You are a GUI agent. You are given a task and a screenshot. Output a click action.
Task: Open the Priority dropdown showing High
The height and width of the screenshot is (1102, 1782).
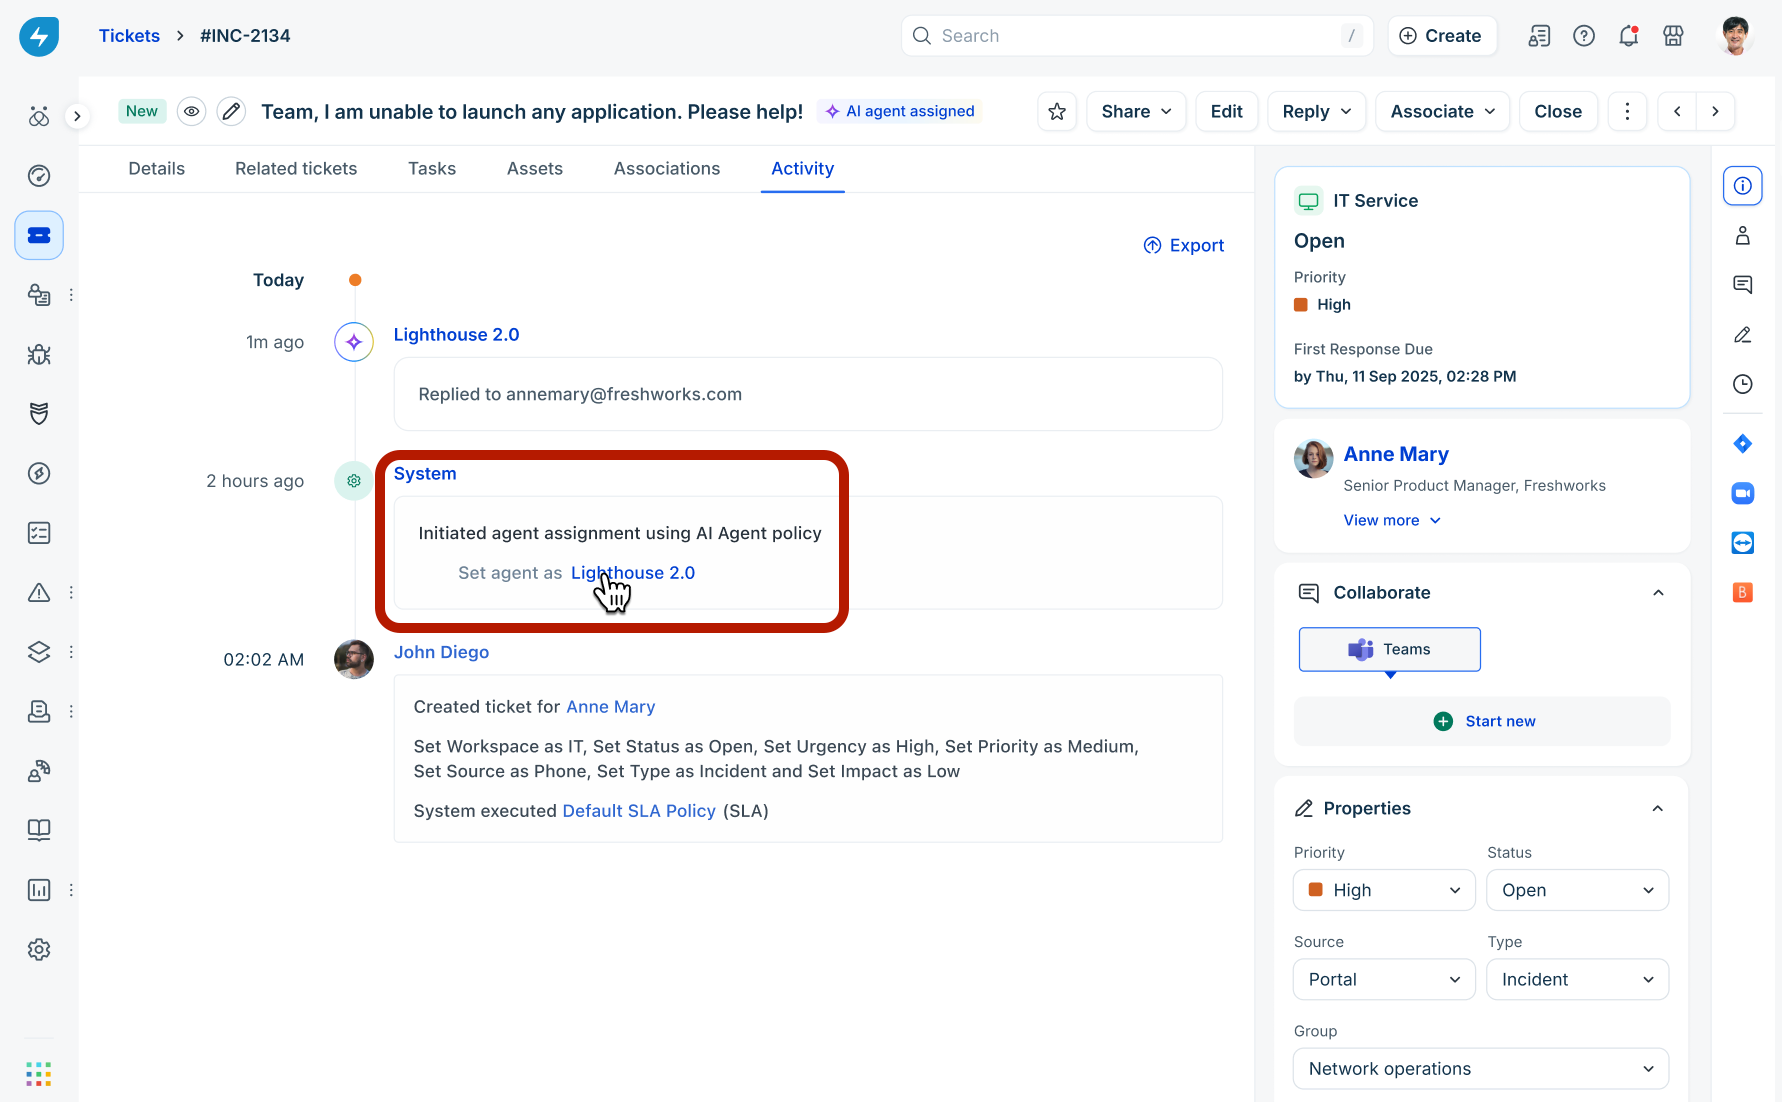1384,890
